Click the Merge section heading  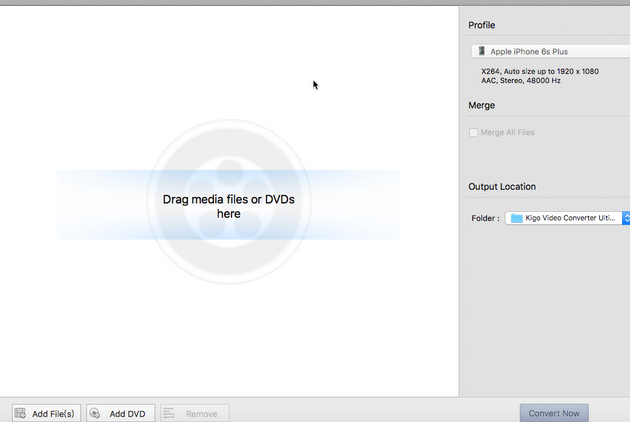(481, 105)
